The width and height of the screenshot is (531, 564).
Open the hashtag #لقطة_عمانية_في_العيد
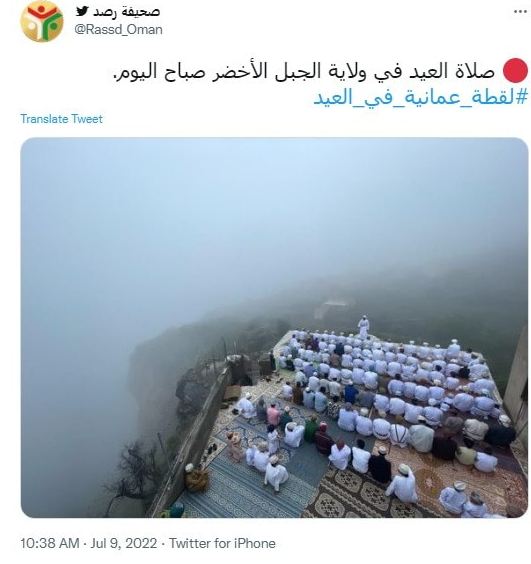click(x=421, y=97)
